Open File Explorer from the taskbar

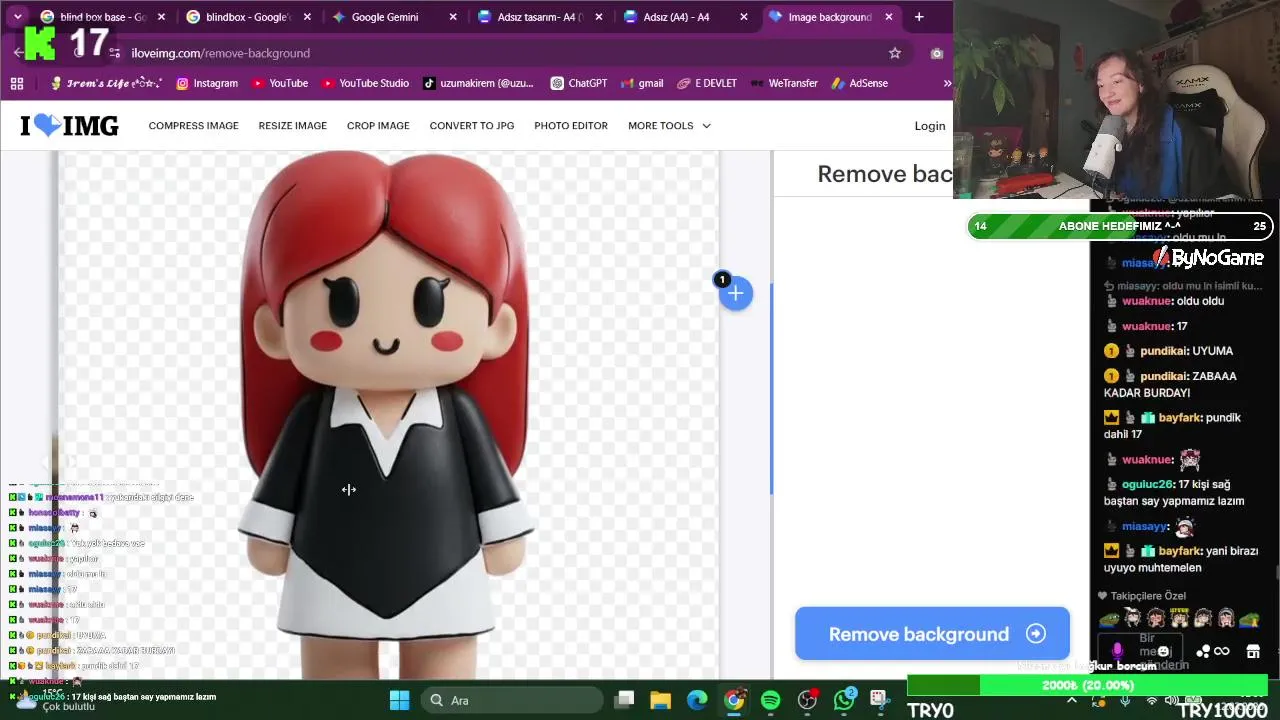pos(660,700)
